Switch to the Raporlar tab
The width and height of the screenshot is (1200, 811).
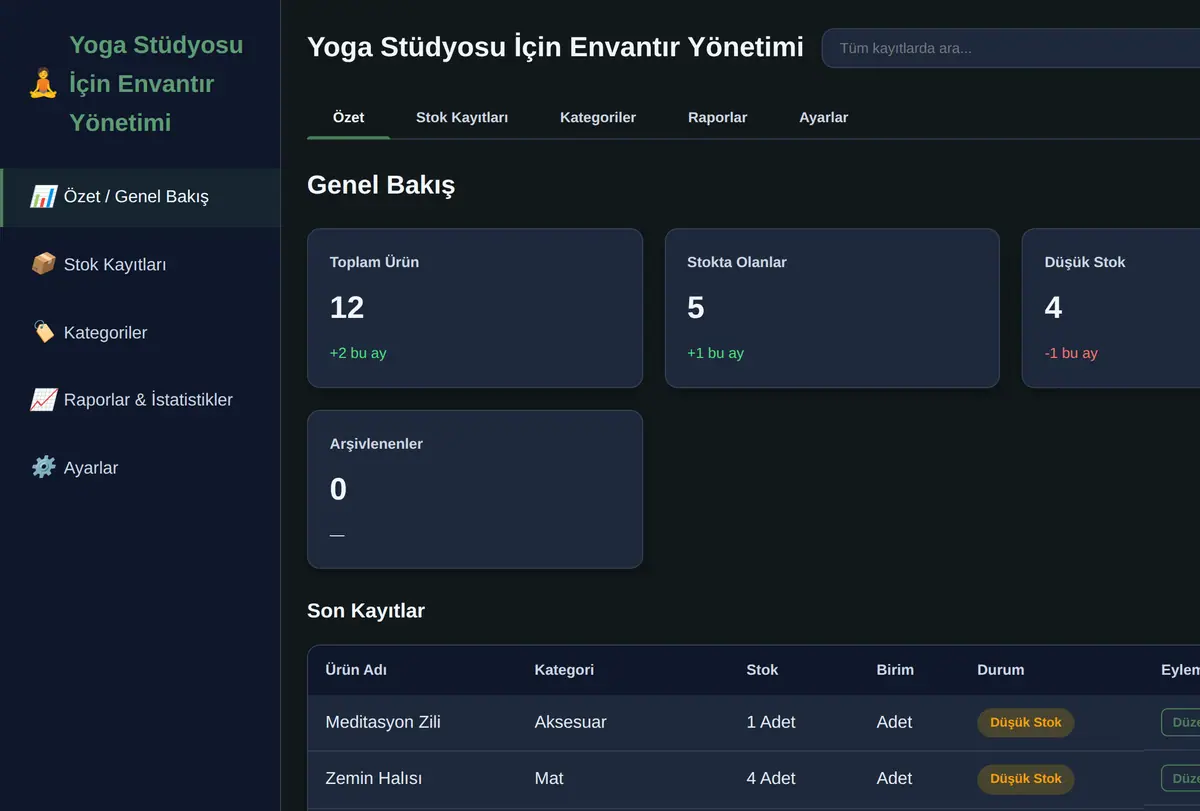tap(717, 118)
